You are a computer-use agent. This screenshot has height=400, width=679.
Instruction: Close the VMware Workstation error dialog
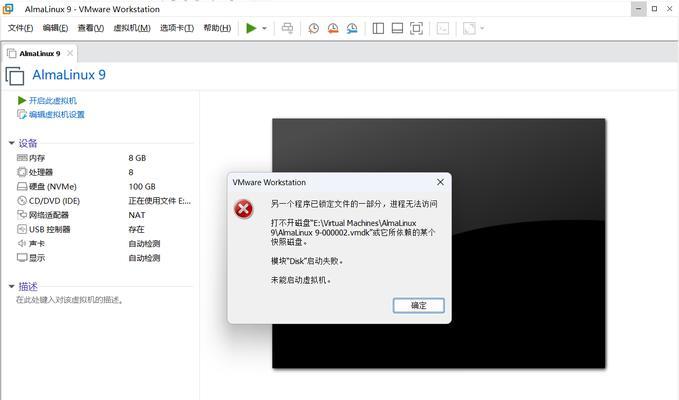click(x=440, y=182)
